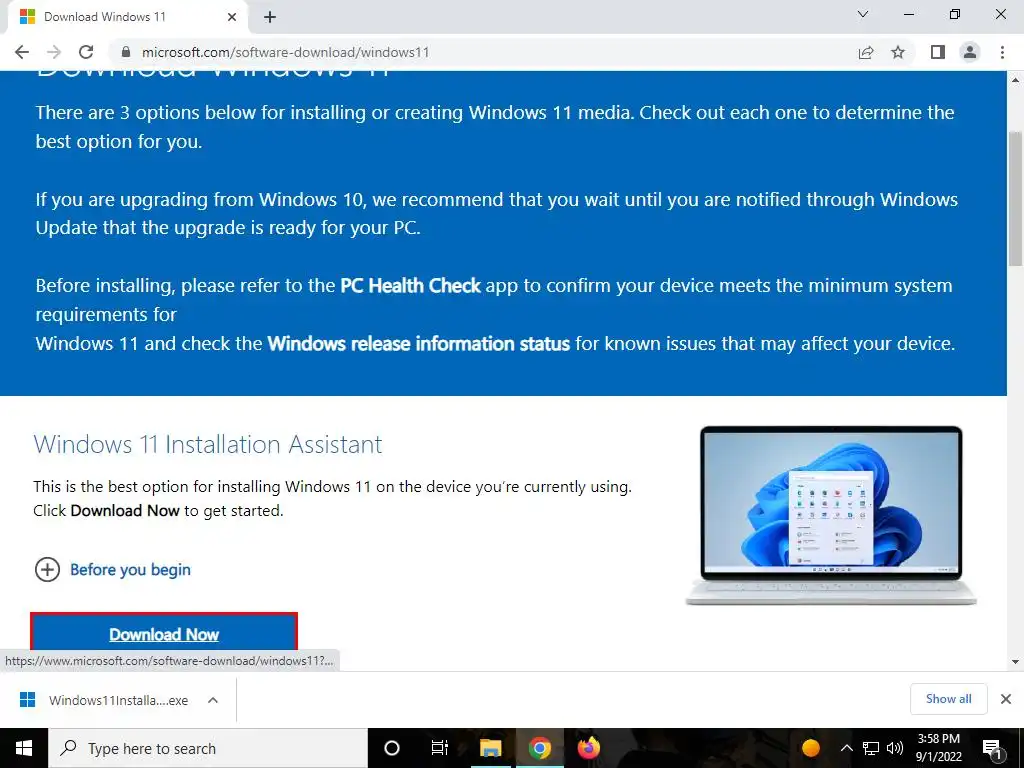The height and width of the screenshot is (768, 1024).
Task: Open Task View on the taskbar
Action: point(440,748)
